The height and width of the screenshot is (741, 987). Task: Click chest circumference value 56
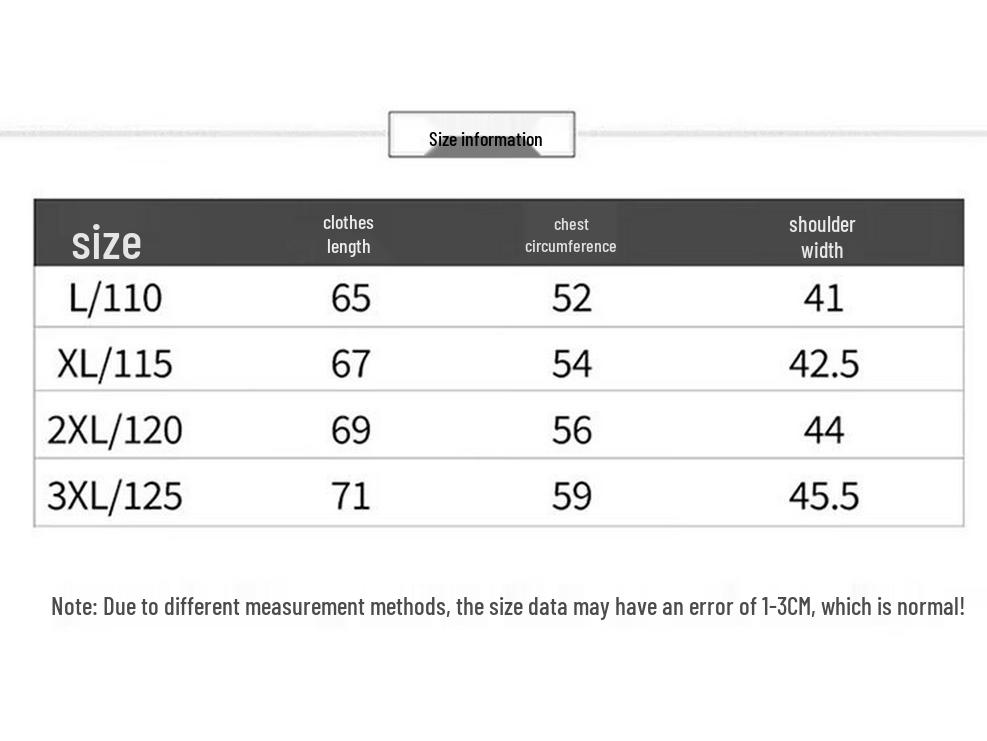point(572,431)
